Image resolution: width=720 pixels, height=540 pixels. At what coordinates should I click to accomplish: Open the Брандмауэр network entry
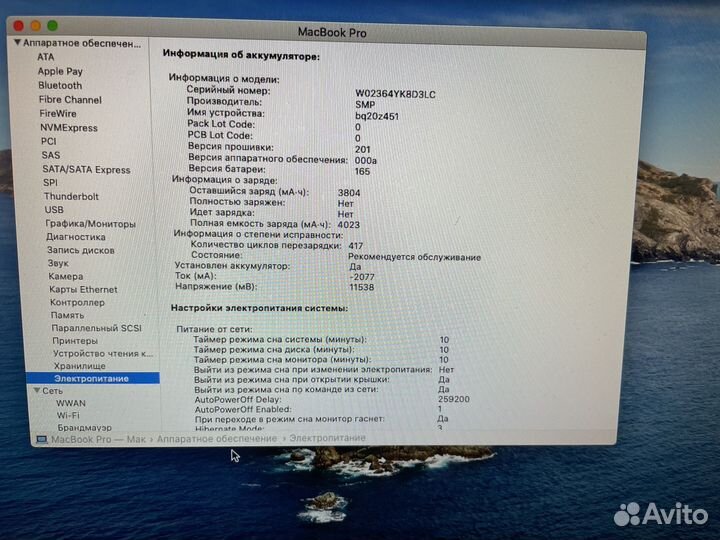(84, 428)
